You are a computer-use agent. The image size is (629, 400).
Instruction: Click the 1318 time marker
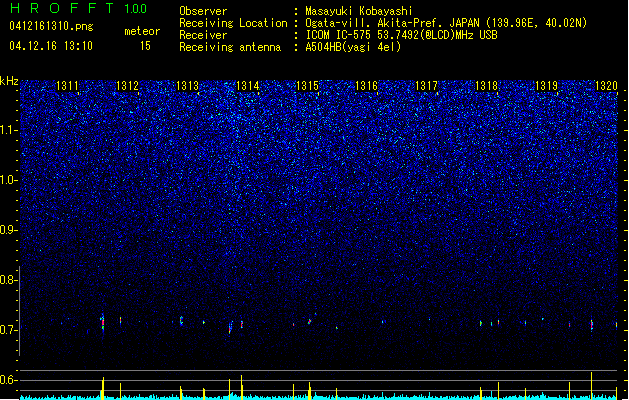486,85
